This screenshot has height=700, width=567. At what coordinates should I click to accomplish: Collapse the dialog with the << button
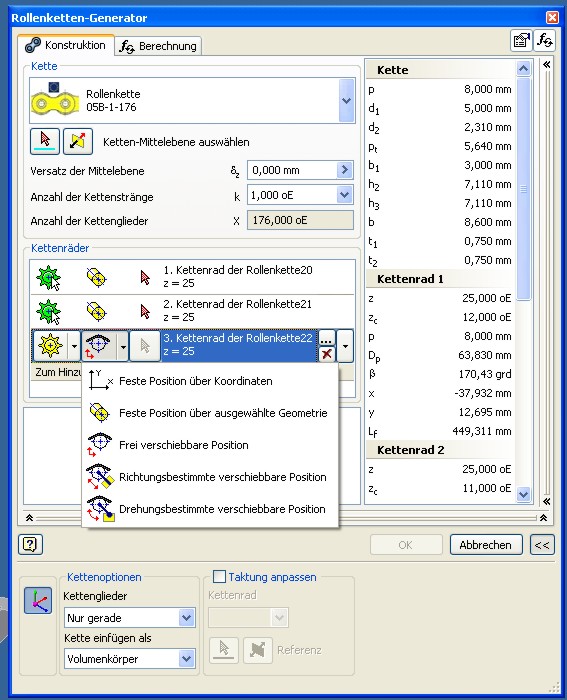(x=542, y=545)
